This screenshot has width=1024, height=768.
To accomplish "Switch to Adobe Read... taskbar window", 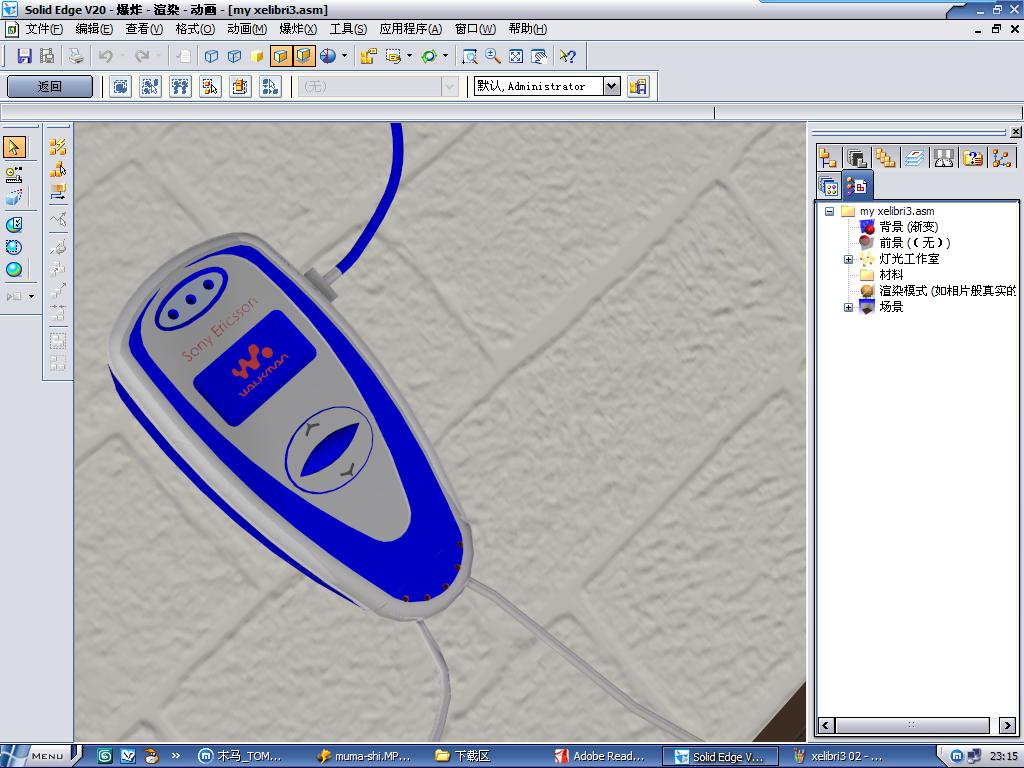I will [x=600, y=756].
